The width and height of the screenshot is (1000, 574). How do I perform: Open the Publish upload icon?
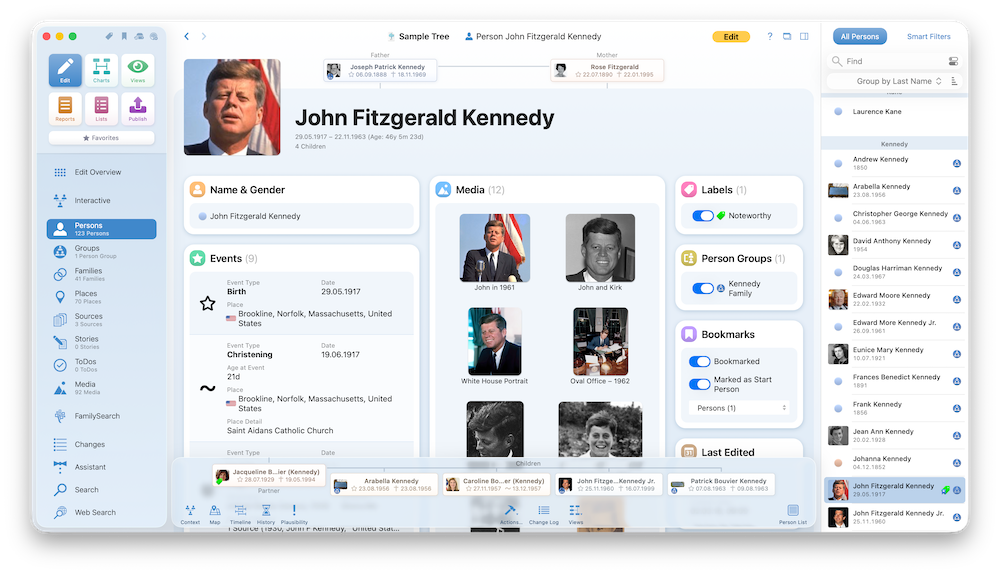(138, 108)
